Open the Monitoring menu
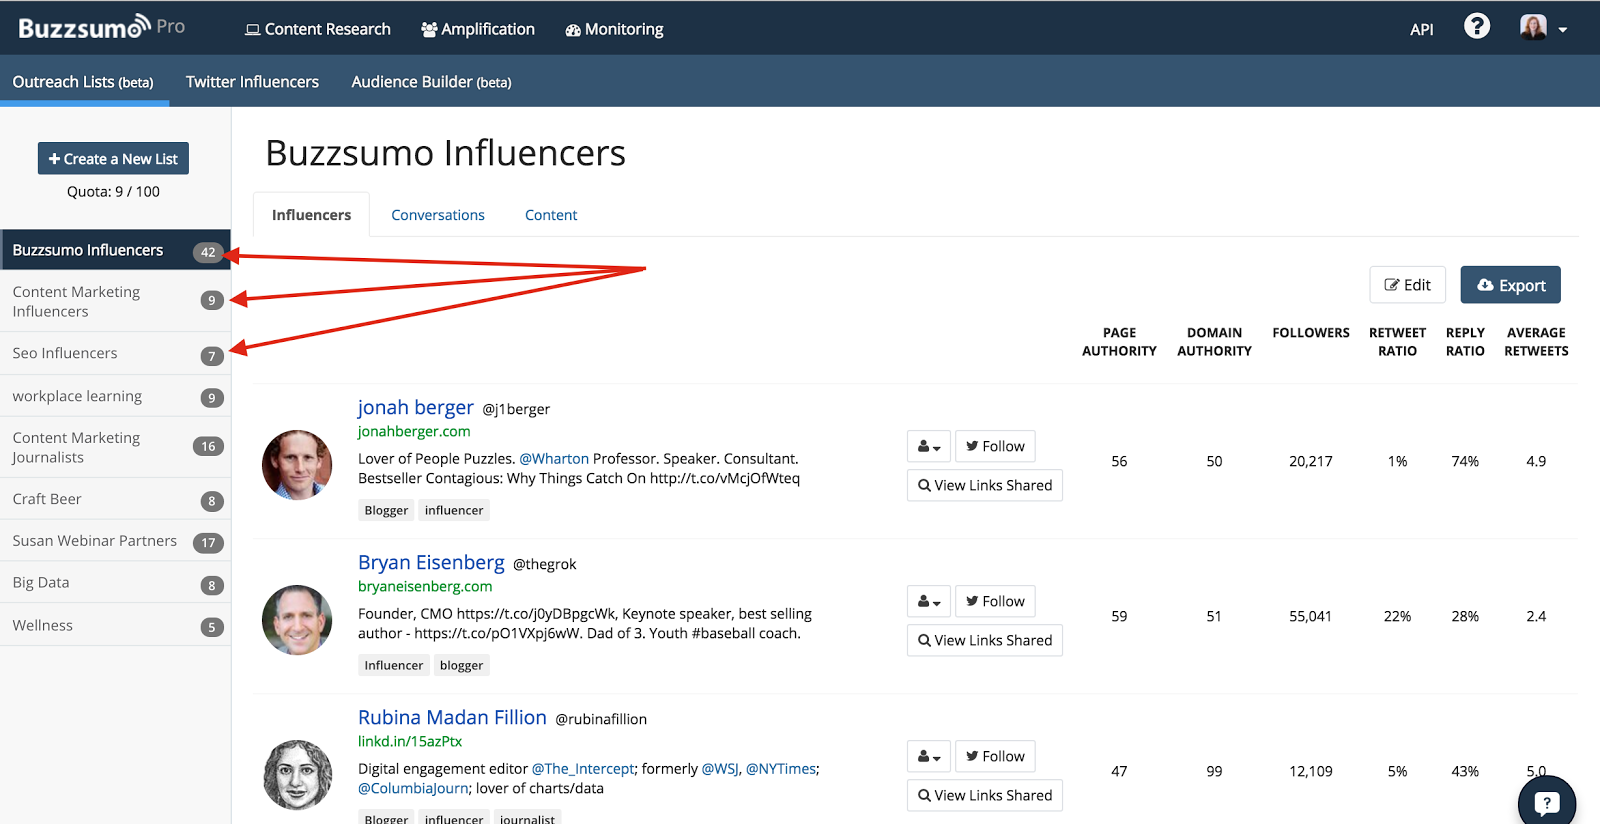Image resolution: width=1600 pixels, height=824 pixels. tap(614, 29)
